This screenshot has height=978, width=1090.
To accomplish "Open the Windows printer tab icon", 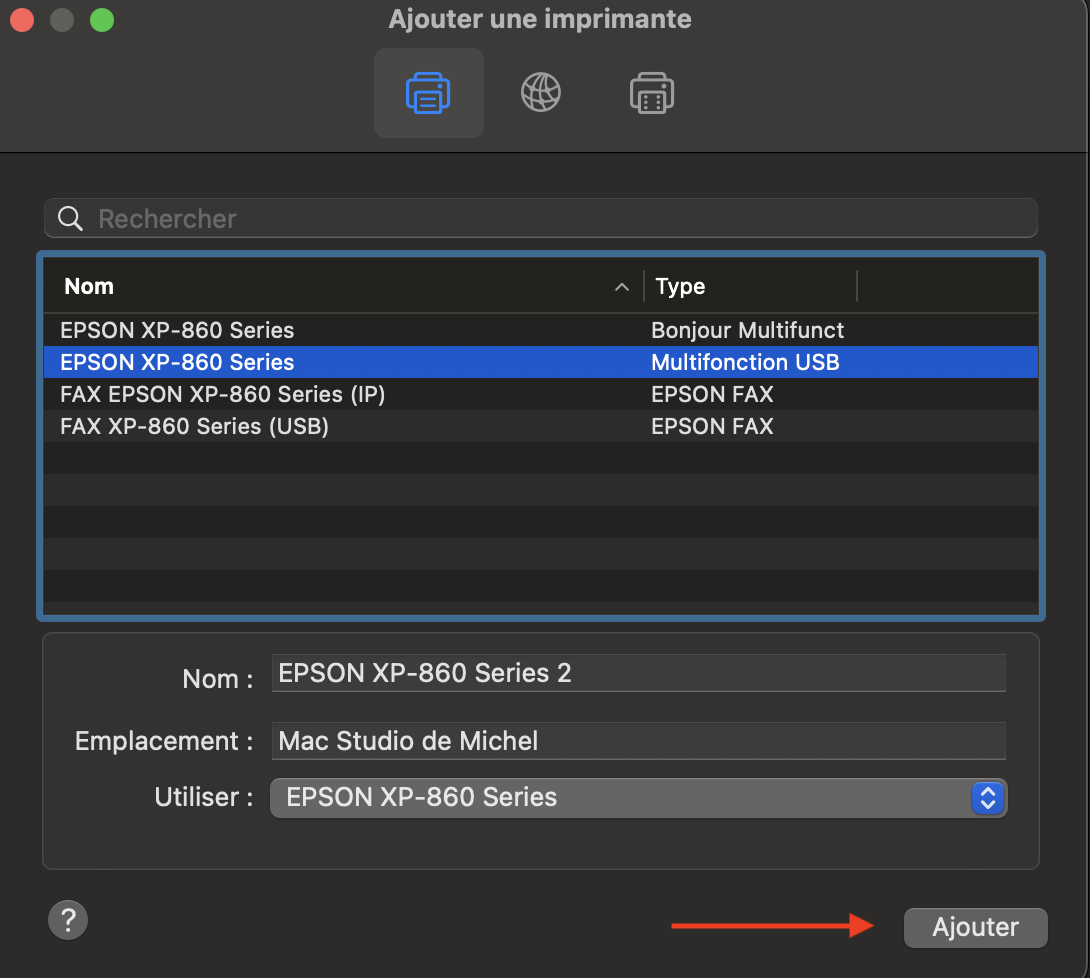I will pyautogui.click(x=652, y=93).
